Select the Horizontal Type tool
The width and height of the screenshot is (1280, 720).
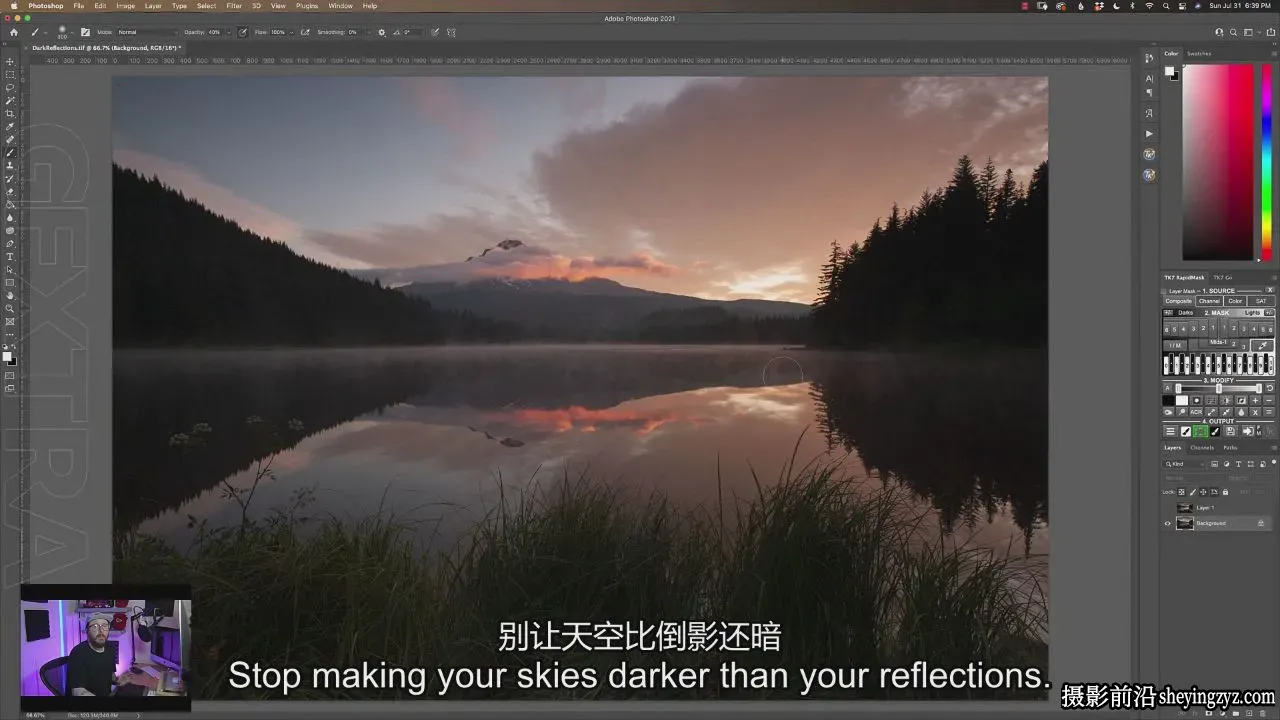(10, 257)
